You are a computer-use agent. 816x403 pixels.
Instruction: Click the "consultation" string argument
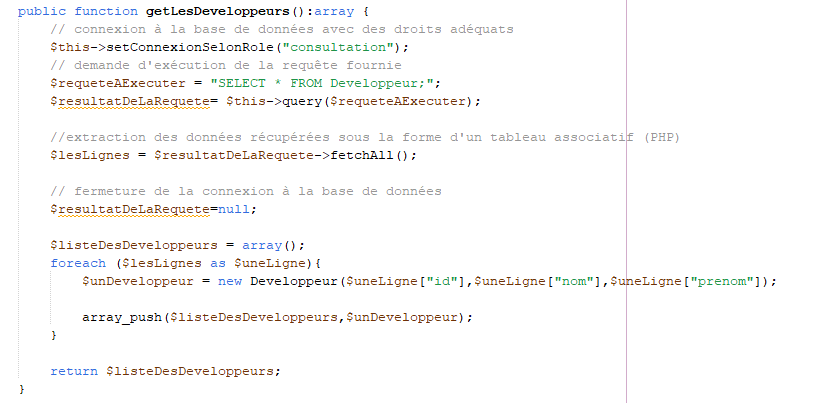click(338, 47)
